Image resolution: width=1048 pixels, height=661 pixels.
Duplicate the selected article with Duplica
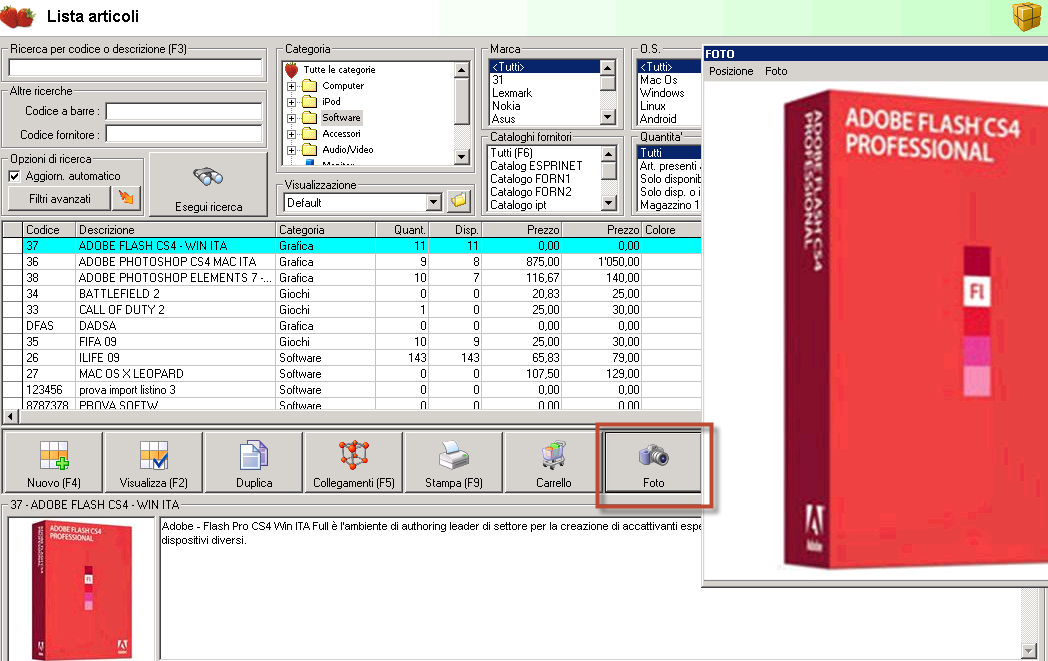pos(254,462)
